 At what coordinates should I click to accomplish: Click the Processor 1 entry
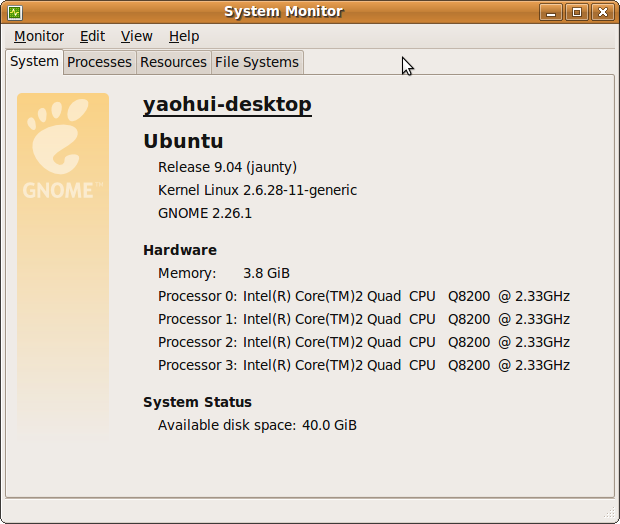[x=364, y=319]
